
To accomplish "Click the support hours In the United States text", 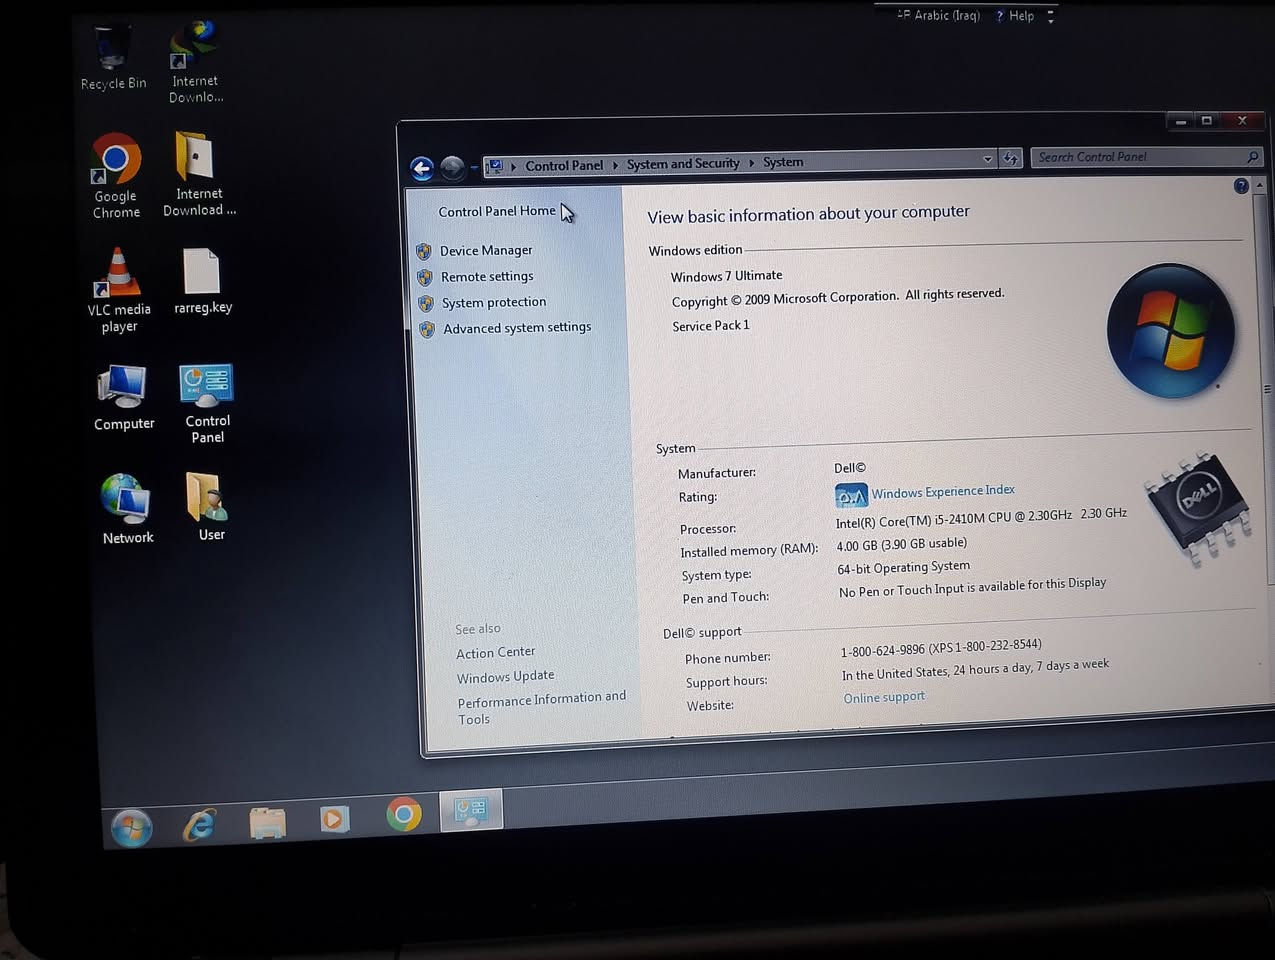I will [x=975, y=669].
